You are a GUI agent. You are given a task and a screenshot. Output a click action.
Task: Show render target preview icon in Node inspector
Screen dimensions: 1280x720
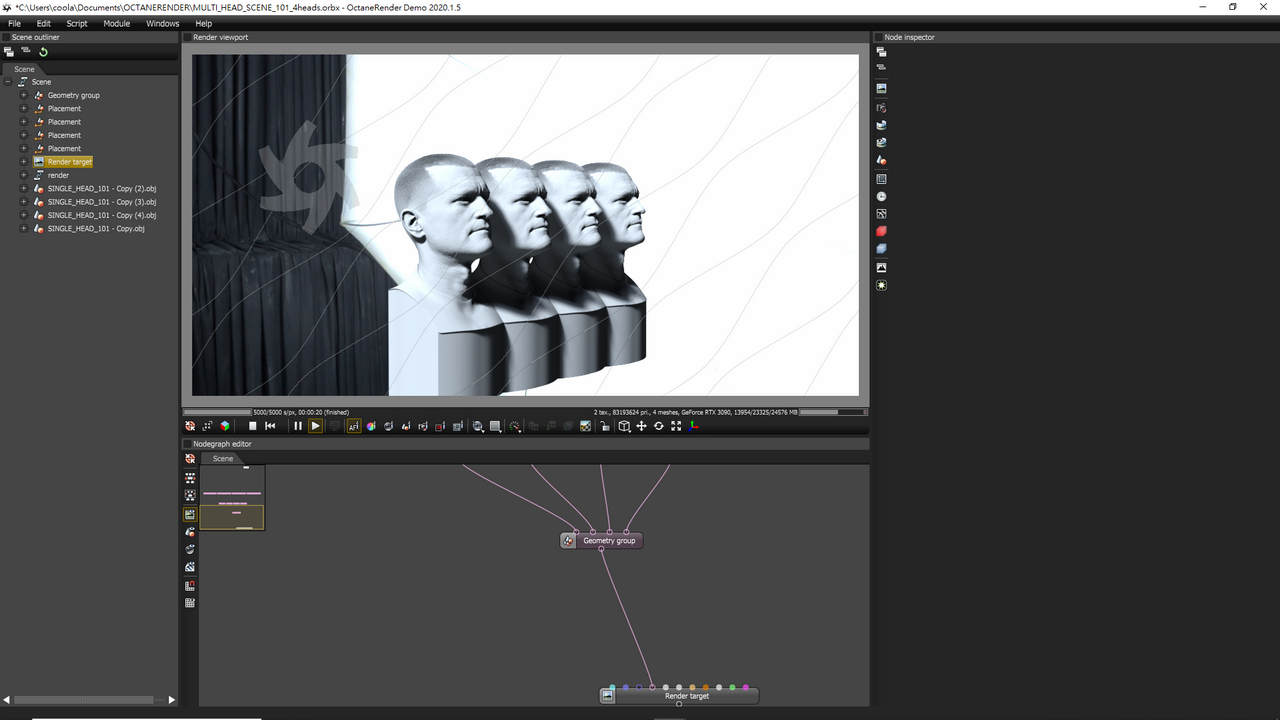point(881,88)
